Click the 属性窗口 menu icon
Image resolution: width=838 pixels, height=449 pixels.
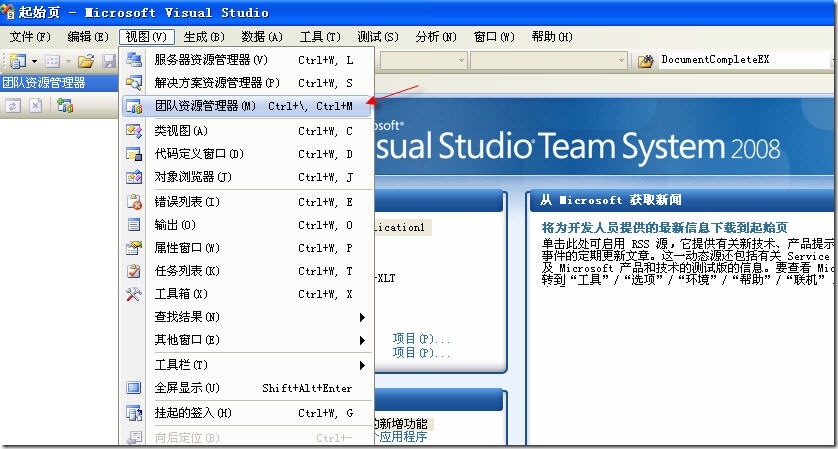134,247
